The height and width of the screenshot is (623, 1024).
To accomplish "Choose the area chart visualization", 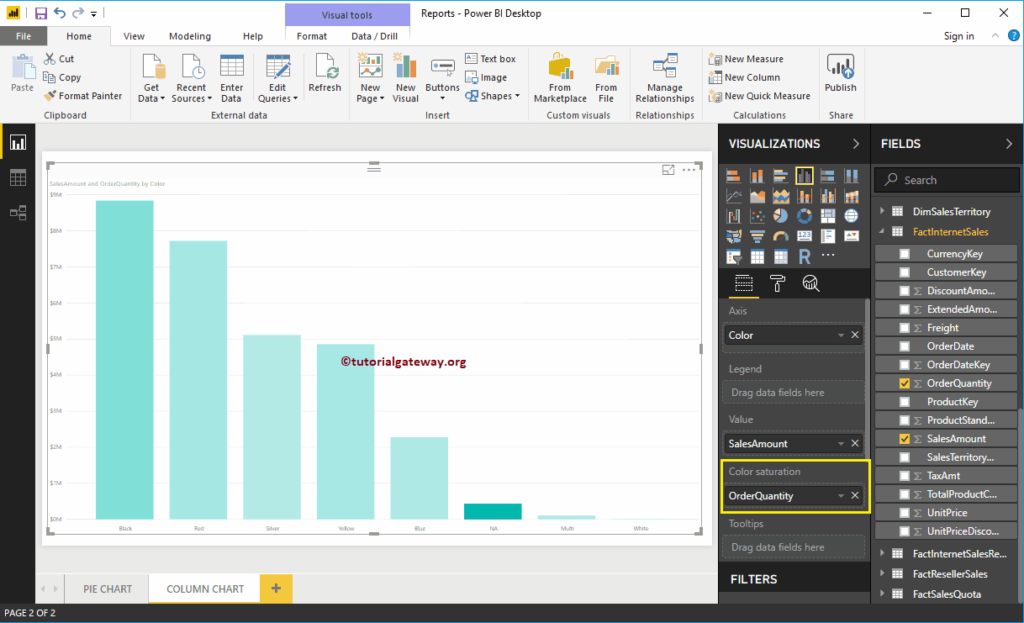I will pos(757,196).
